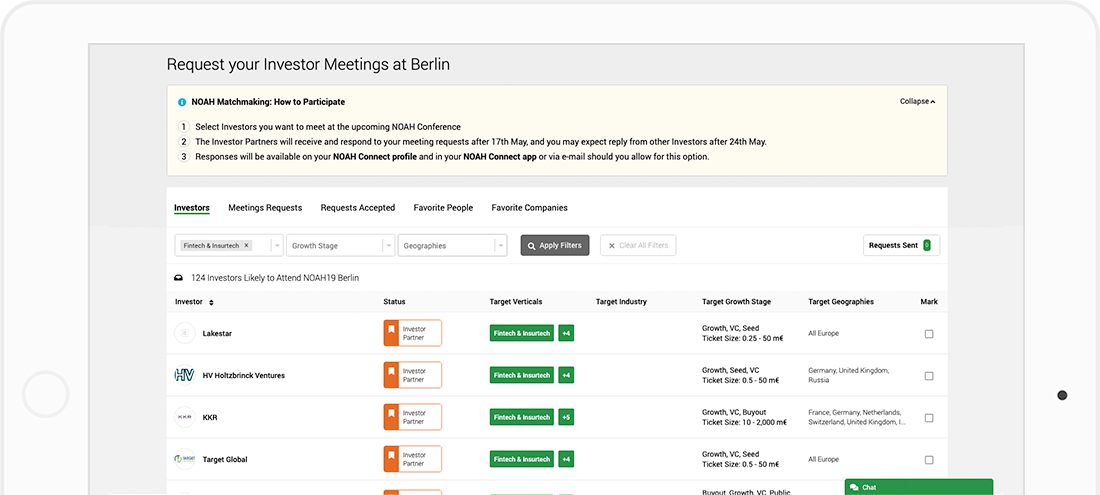Screen dimensions: 1100x495
Task: Click the green Requests Sent counter badge
Action: tap(927, 245)
